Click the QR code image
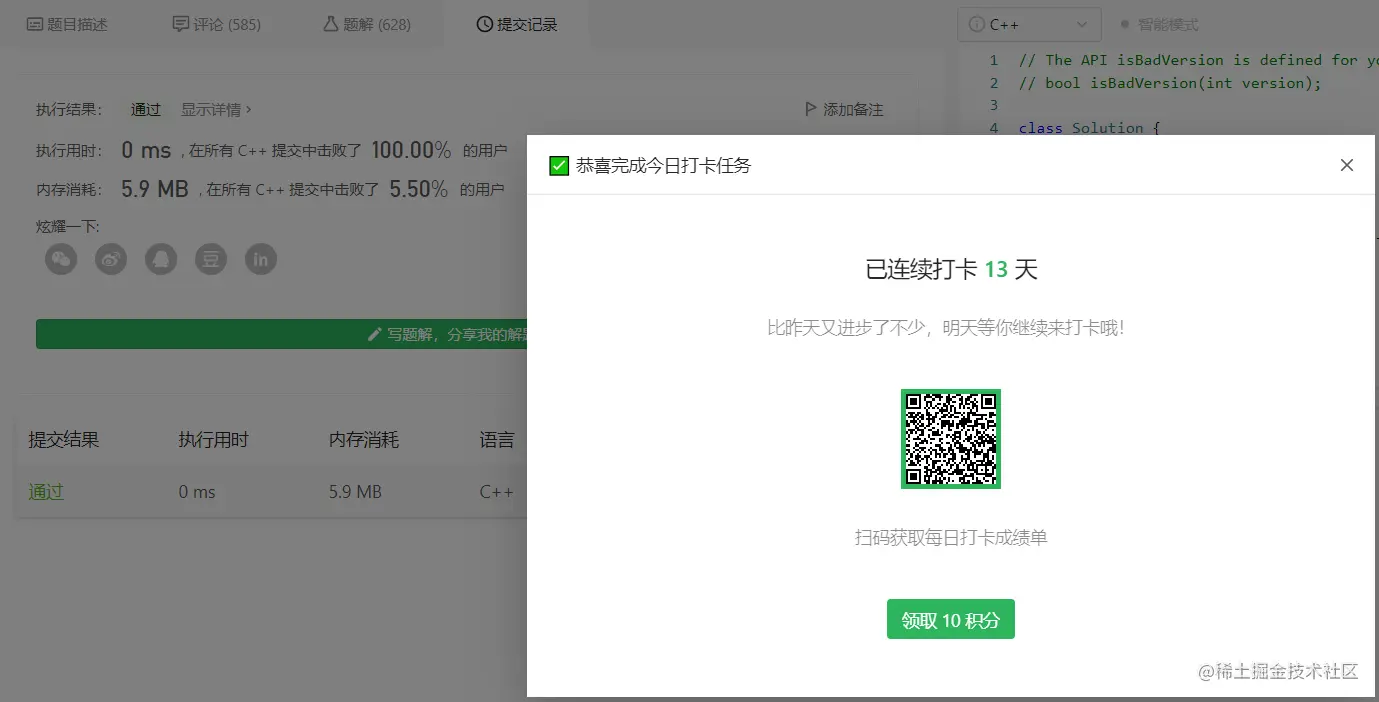Image resolution: width=1379 pixels, height=702 pixels. (951, 439)
